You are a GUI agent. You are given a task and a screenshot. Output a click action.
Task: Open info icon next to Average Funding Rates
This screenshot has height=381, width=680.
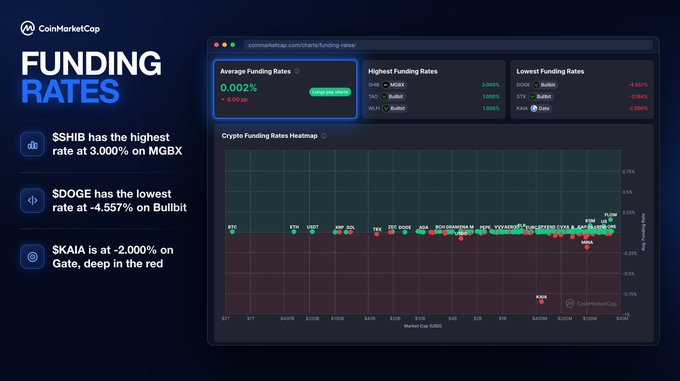click(297, 71)
